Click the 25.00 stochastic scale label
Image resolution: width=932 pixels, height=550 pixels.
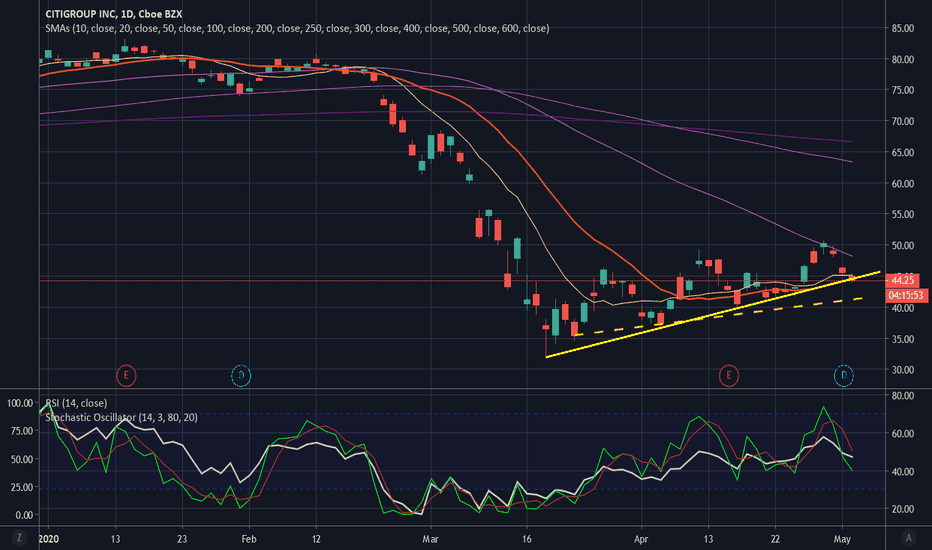pos(22,487)
